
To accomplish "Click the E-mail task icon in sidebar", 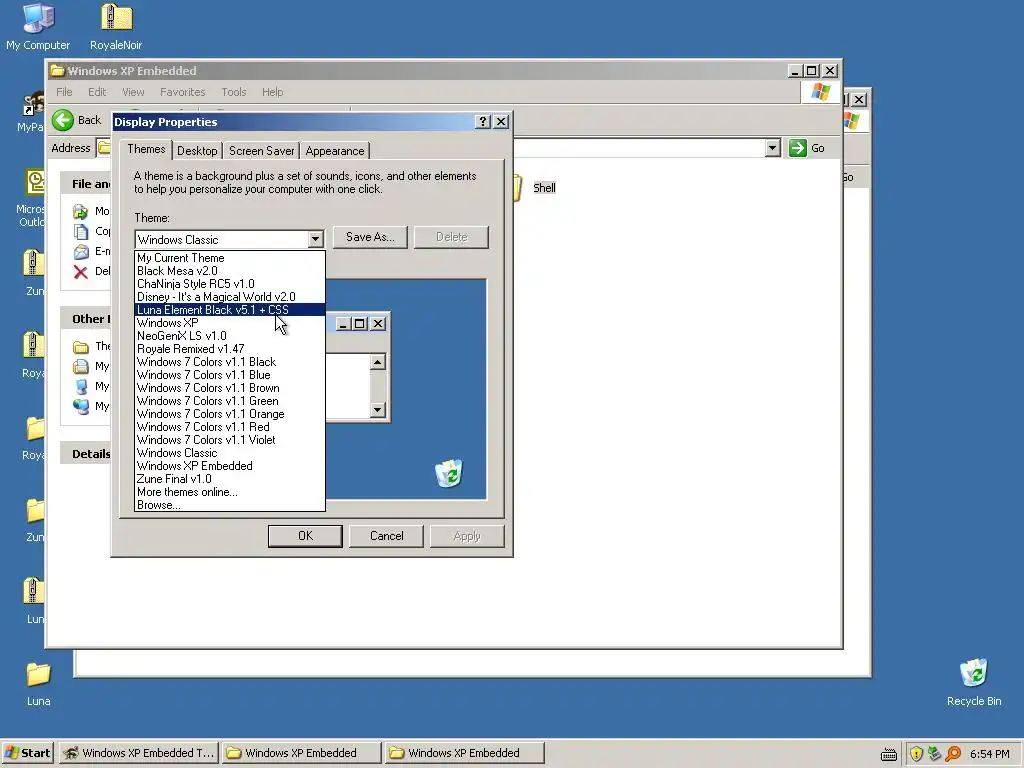I will tap(80, 251).
